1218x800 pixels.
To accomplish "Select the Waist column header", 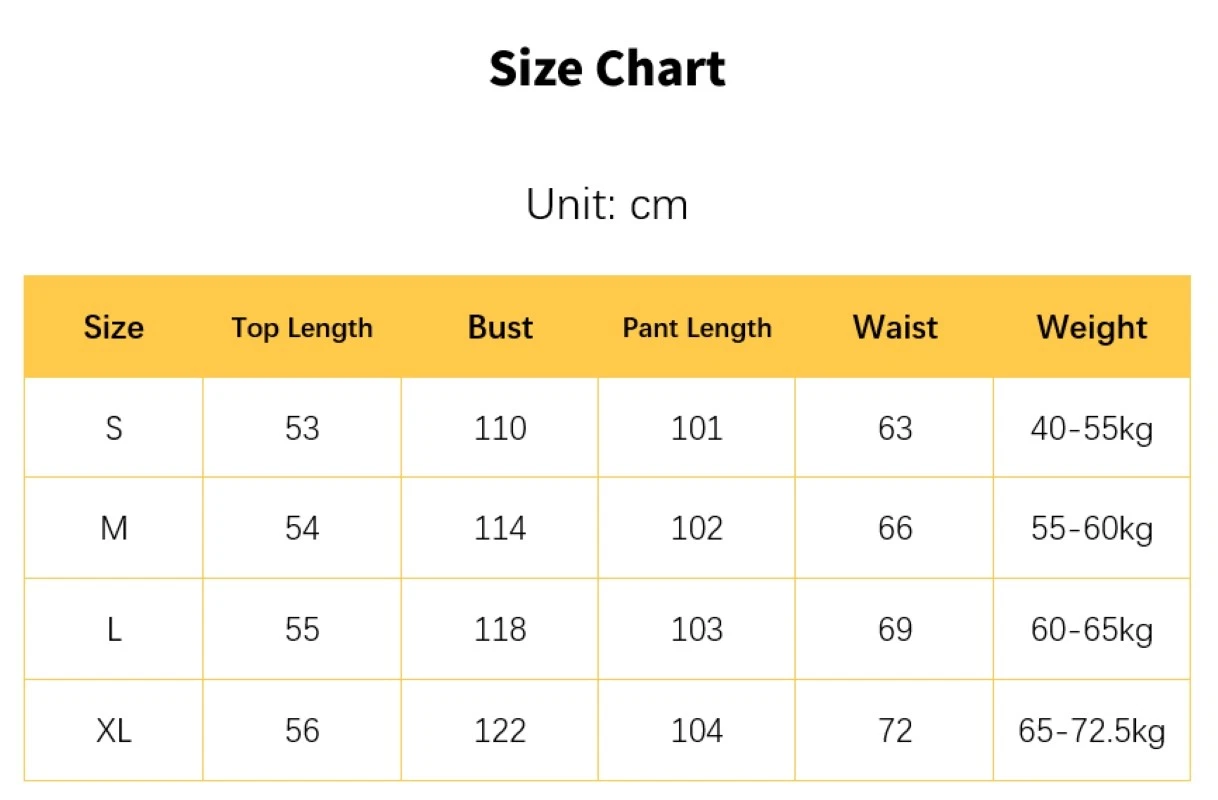I will pyautogui.click(x=895, y=328).
